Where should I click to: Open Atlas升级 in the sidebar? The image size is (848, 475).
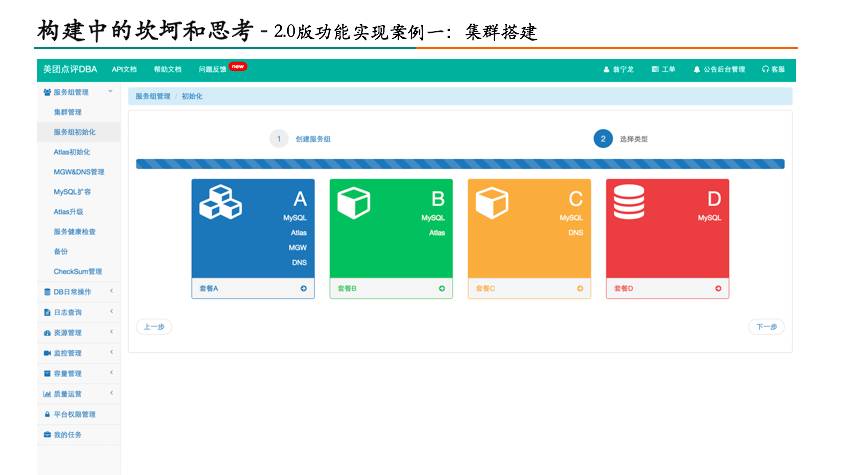coord(69,212)
